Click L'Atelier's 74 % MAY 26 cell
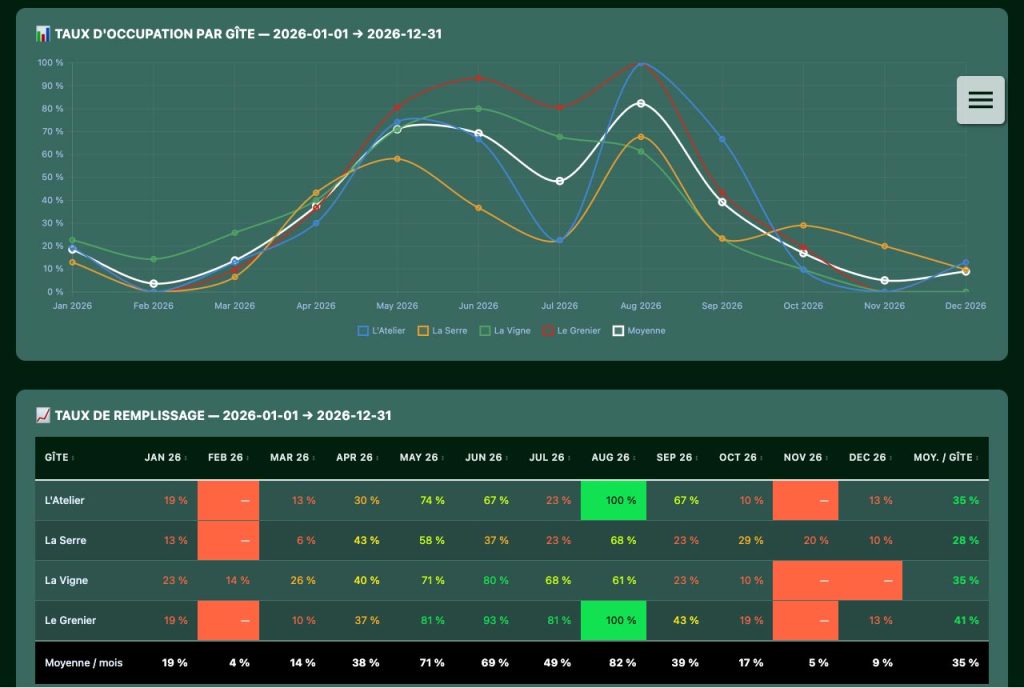This screenshot has height=688, width=1024. (421, 501)
